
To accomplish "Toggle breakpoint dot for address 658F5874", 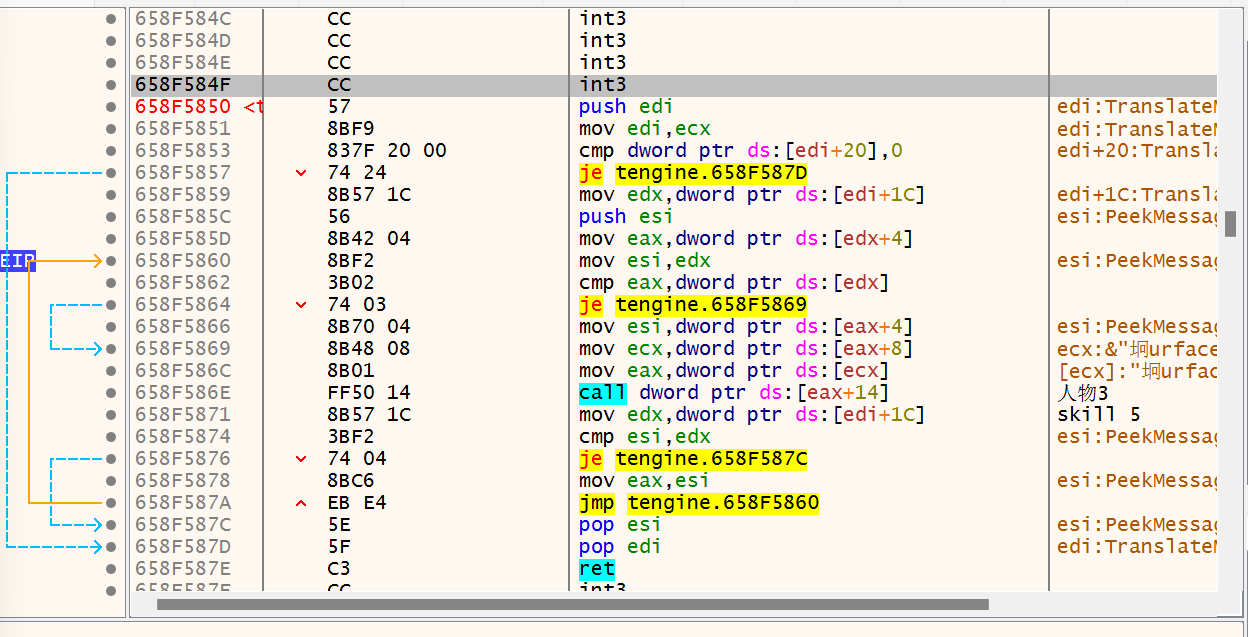I will (x=110, y=437).
